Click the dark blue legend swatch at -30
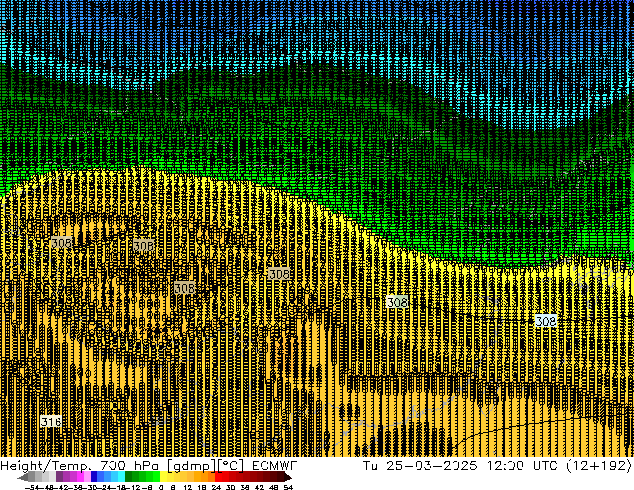 94,477
